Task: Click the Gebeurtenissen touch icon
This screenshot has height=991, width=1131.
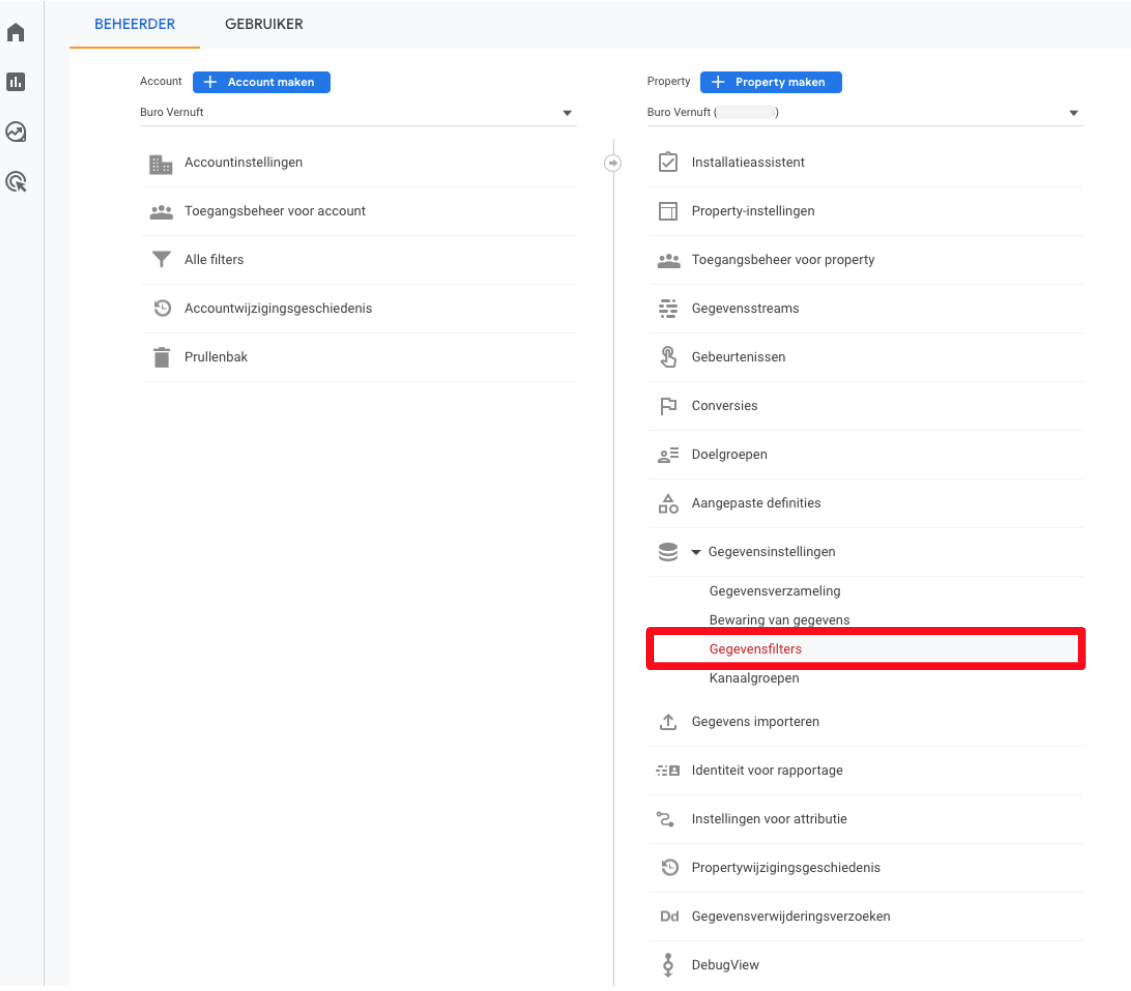Action: 668,357
